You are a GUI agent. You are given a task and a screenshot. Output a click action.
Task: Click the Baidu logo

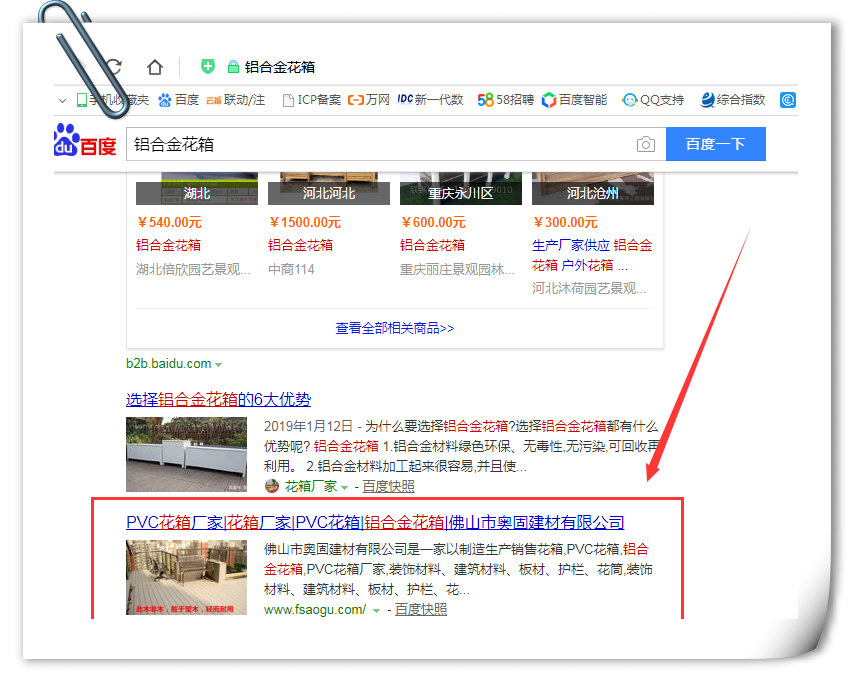85,140
